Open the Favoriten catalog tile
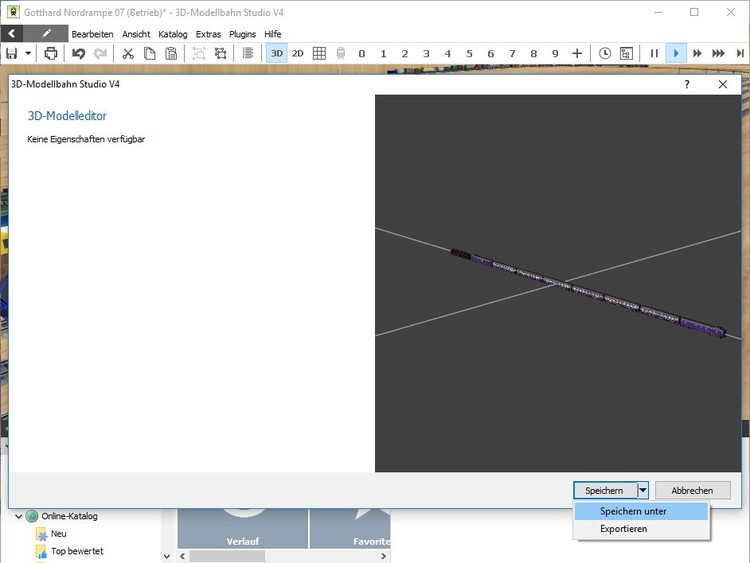This screenshot has height=563, width=750. point(350,528)
